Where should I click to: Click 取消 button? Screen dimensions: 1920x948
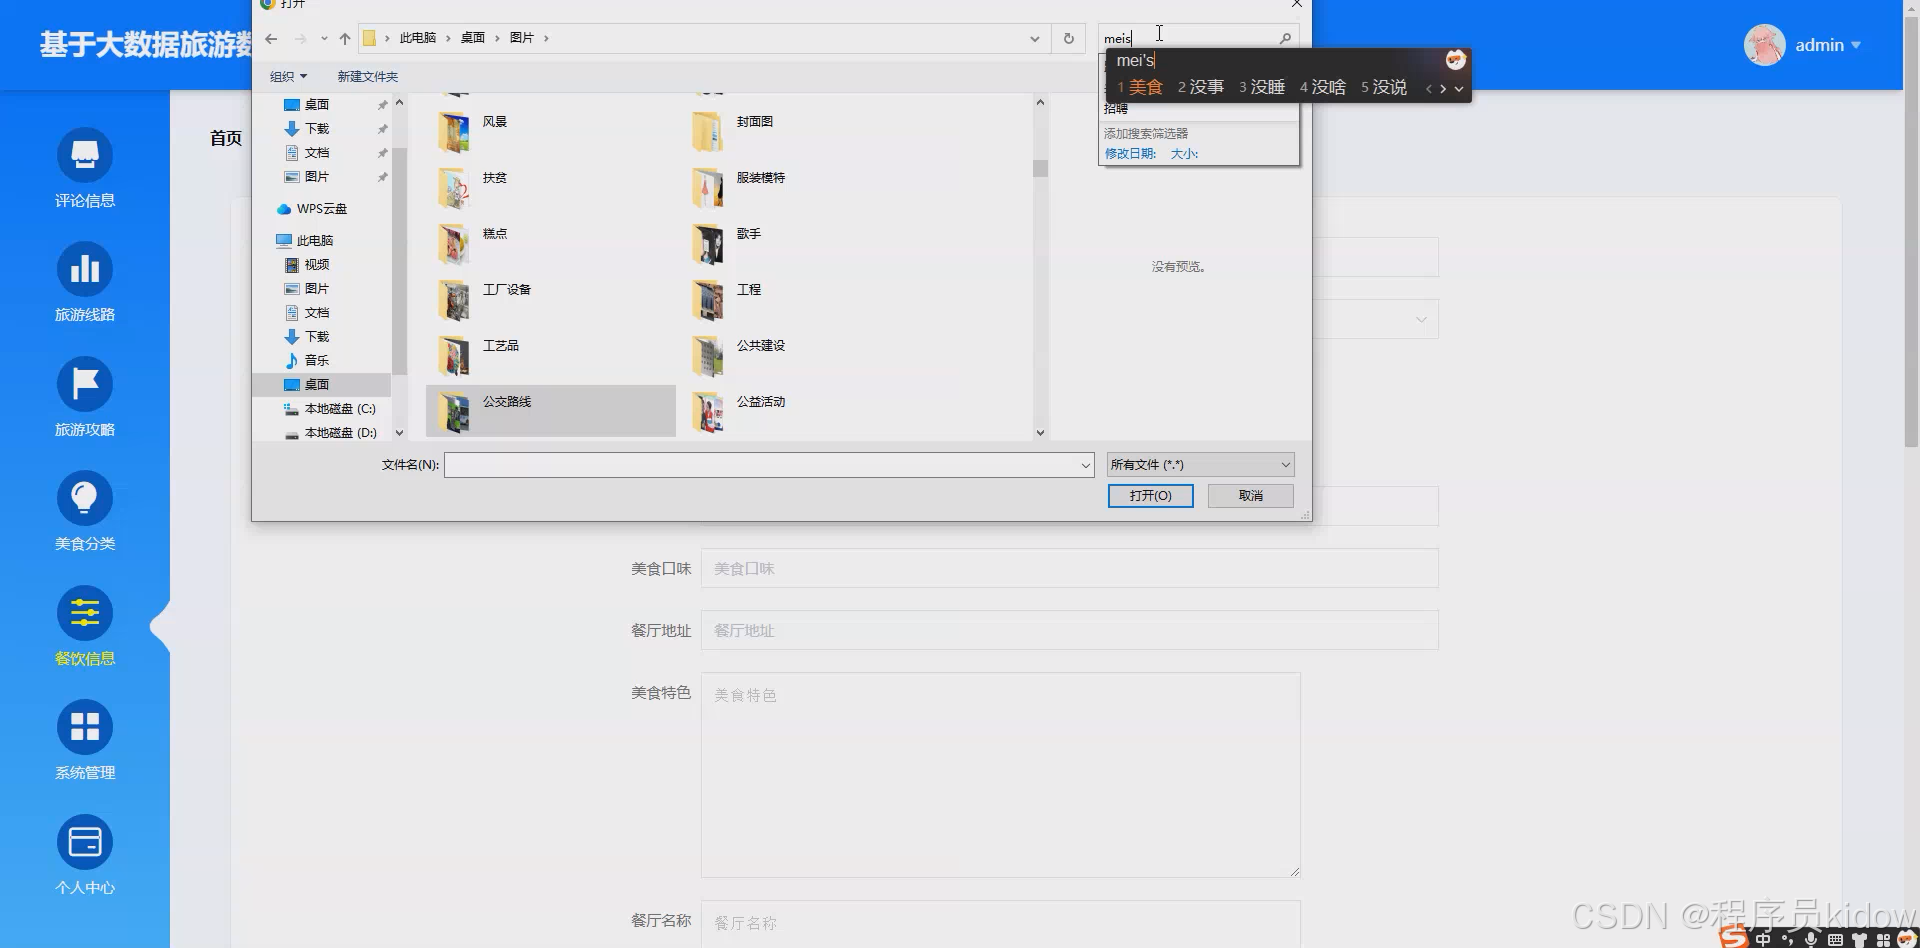click(1250, 496)
